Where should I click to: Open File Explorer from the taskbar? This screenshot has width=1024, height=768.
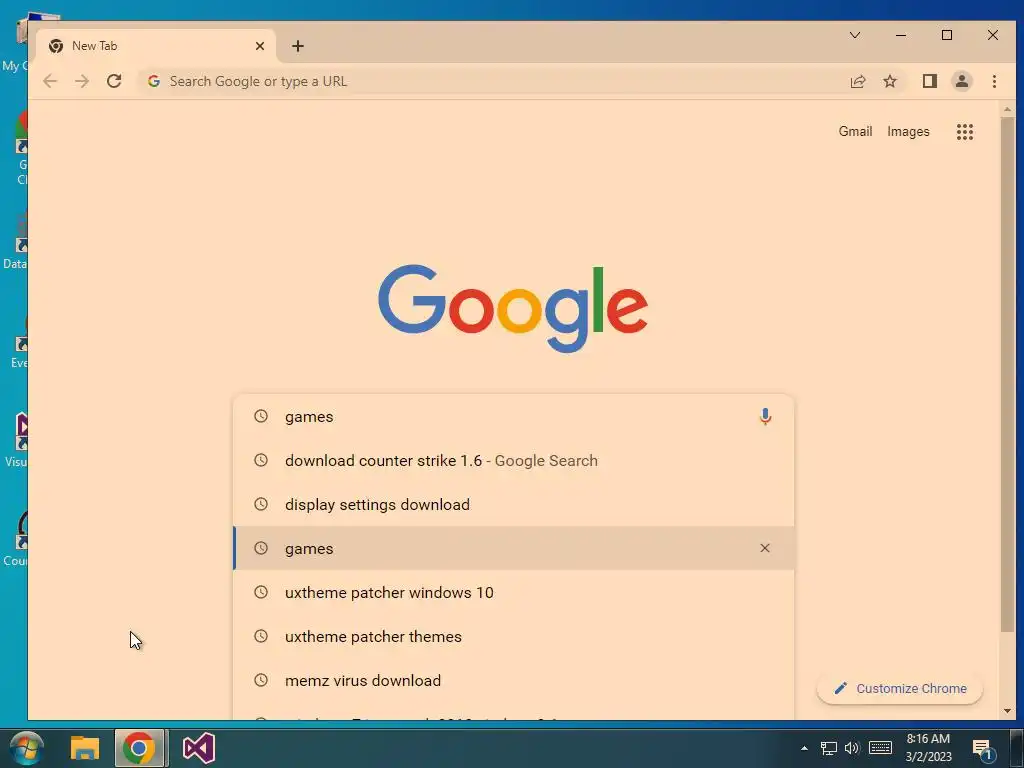click(84, 748)
